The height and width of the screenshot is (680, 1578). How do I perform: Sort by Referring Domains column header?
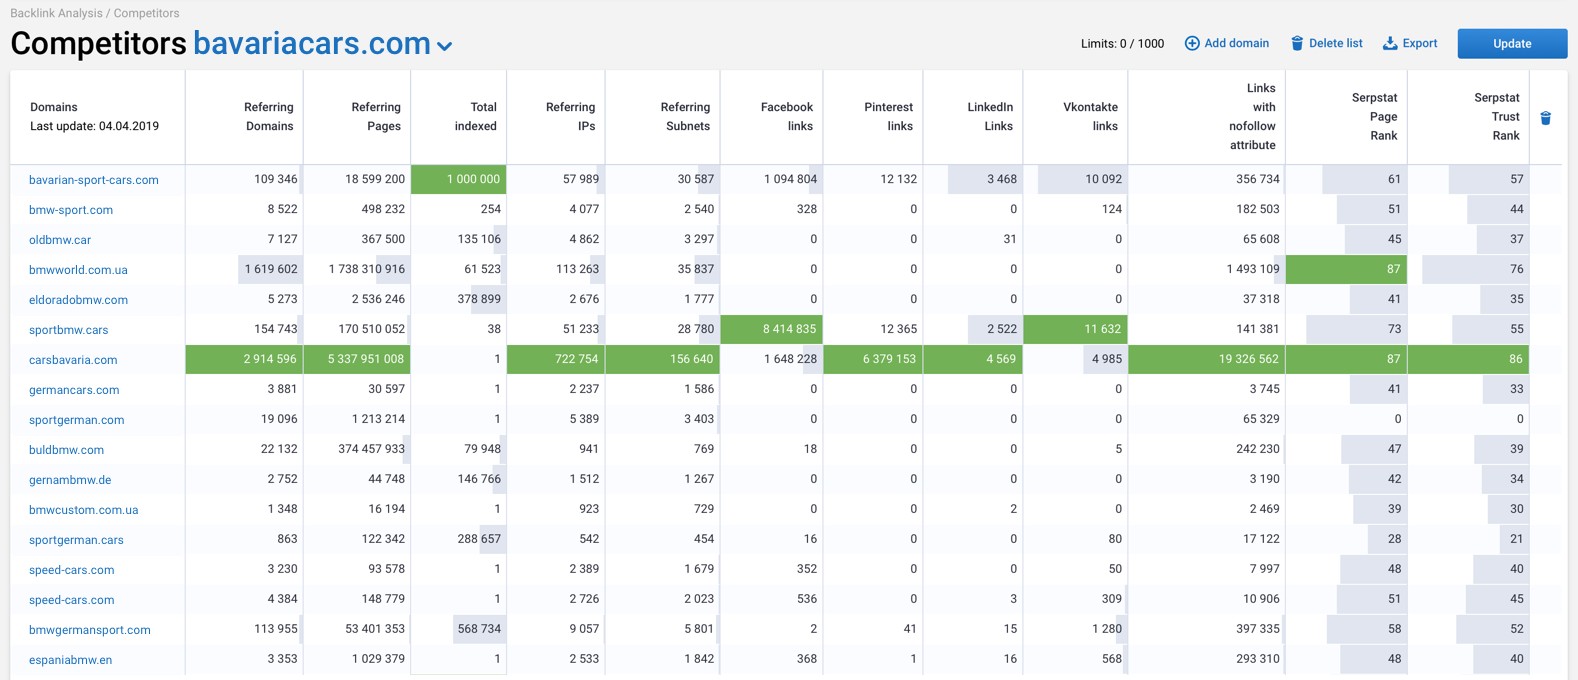269,116
